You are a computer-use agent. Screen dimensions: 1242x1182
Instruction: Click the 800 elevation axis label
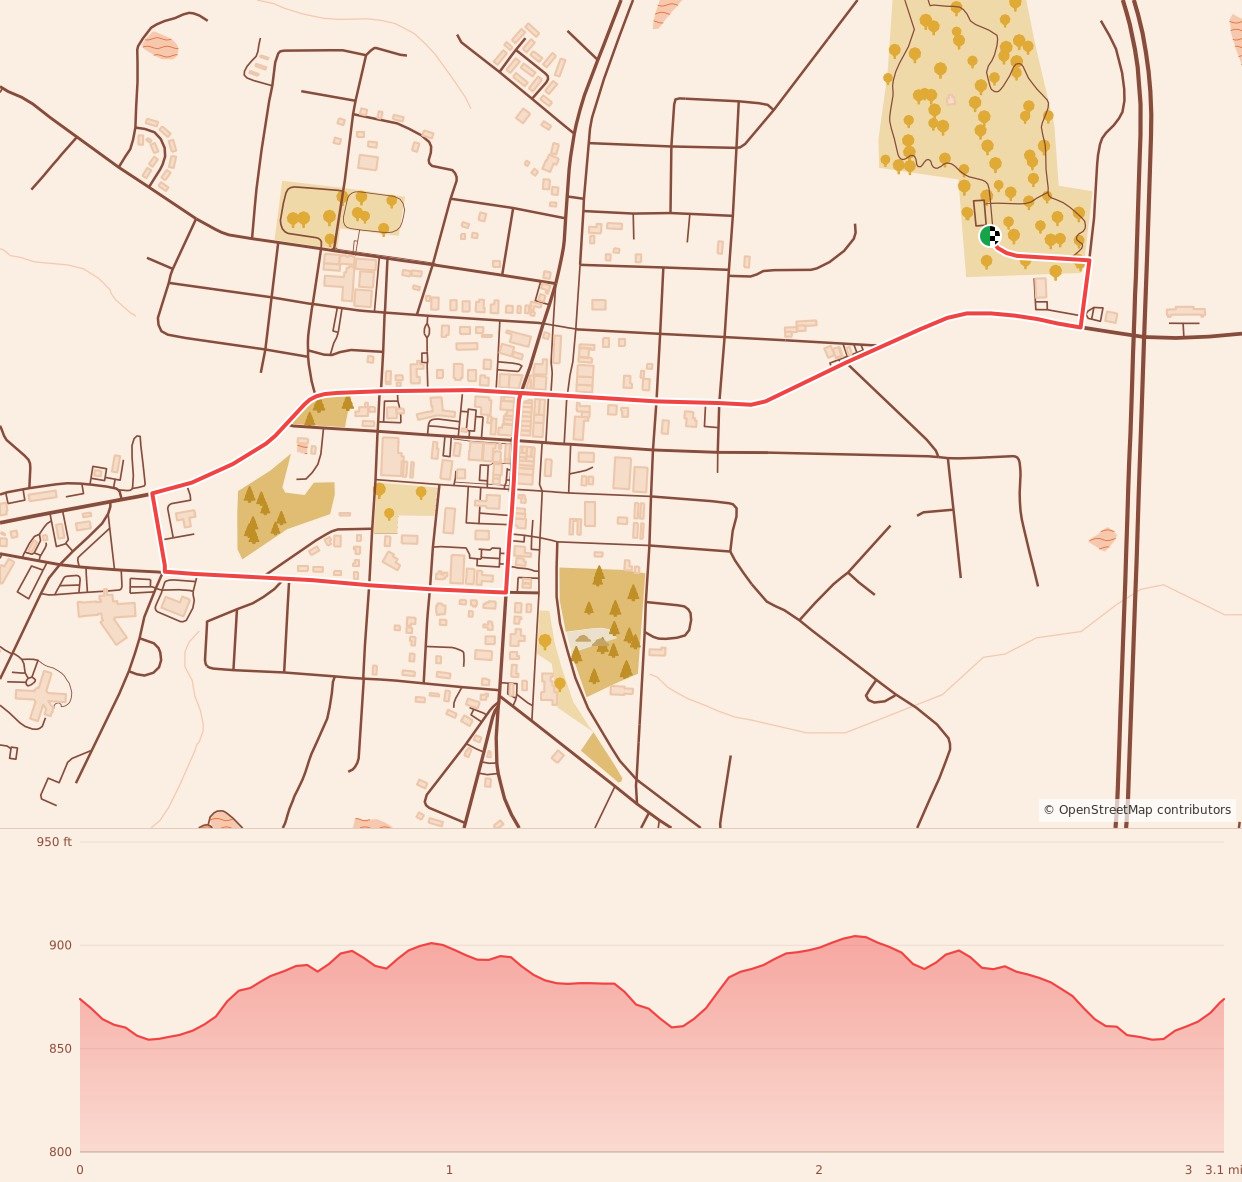click(x=60, y=1152)
